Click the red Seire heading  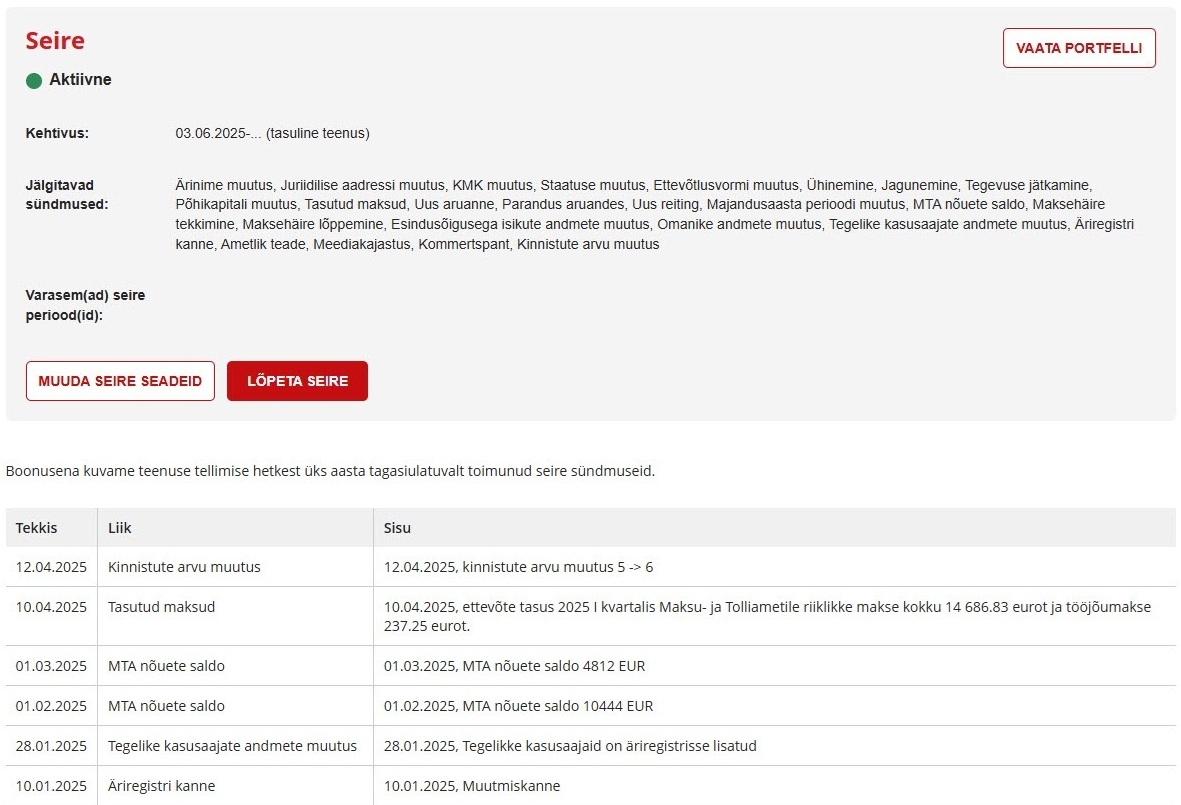[55, 41]
